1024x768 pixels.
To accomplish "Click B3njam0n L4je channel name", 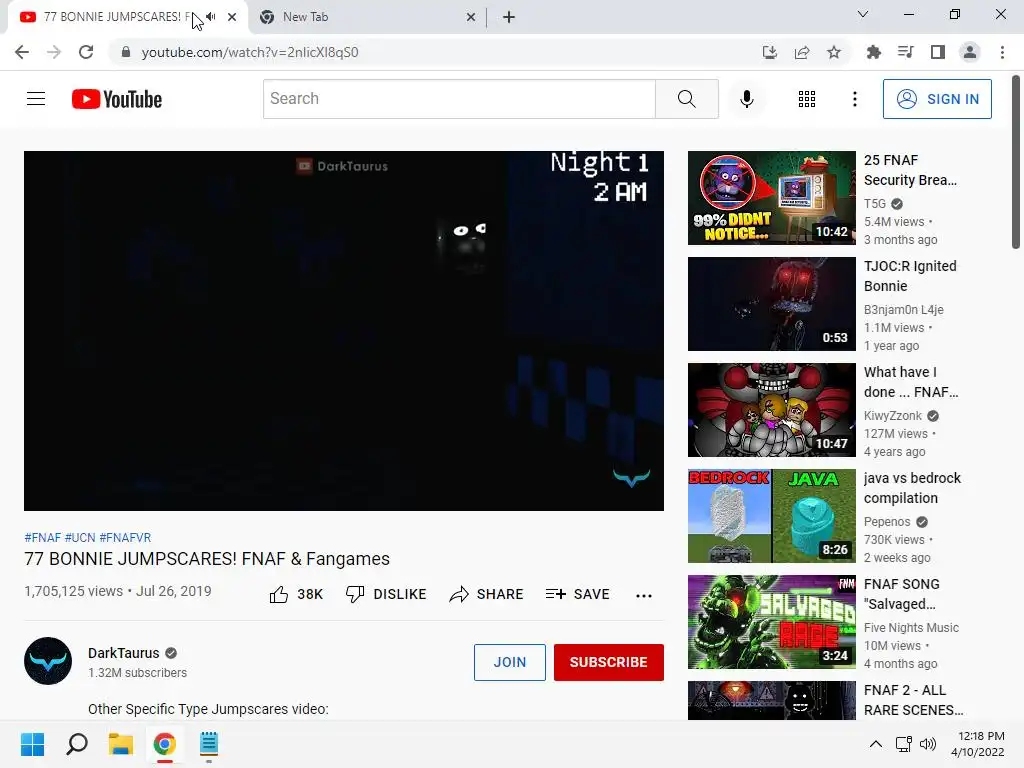I will 903,310.
